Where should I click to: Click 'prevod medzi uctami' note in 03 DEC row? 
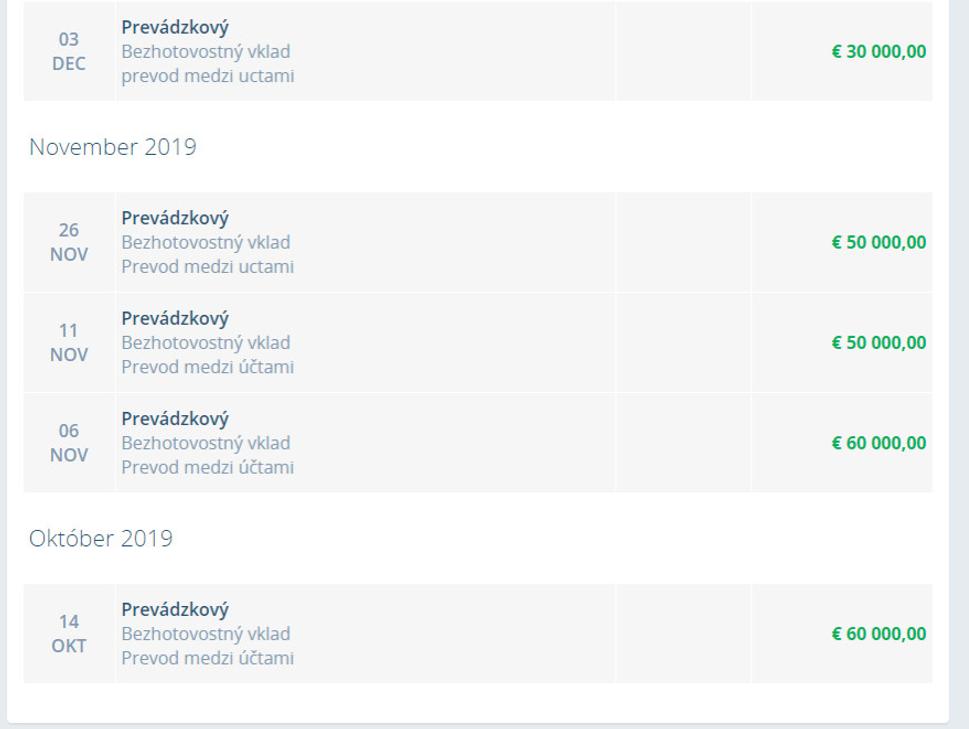208,76
